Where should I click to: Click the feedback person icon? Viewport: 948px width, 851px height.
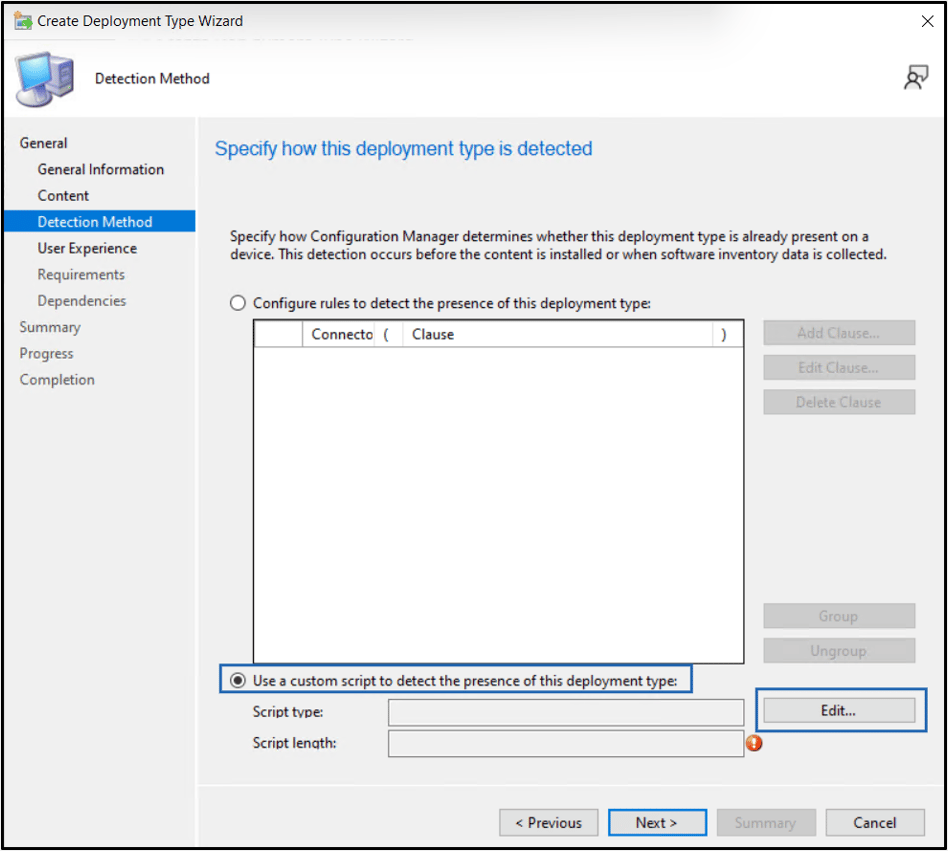click(x=915, y=78)
